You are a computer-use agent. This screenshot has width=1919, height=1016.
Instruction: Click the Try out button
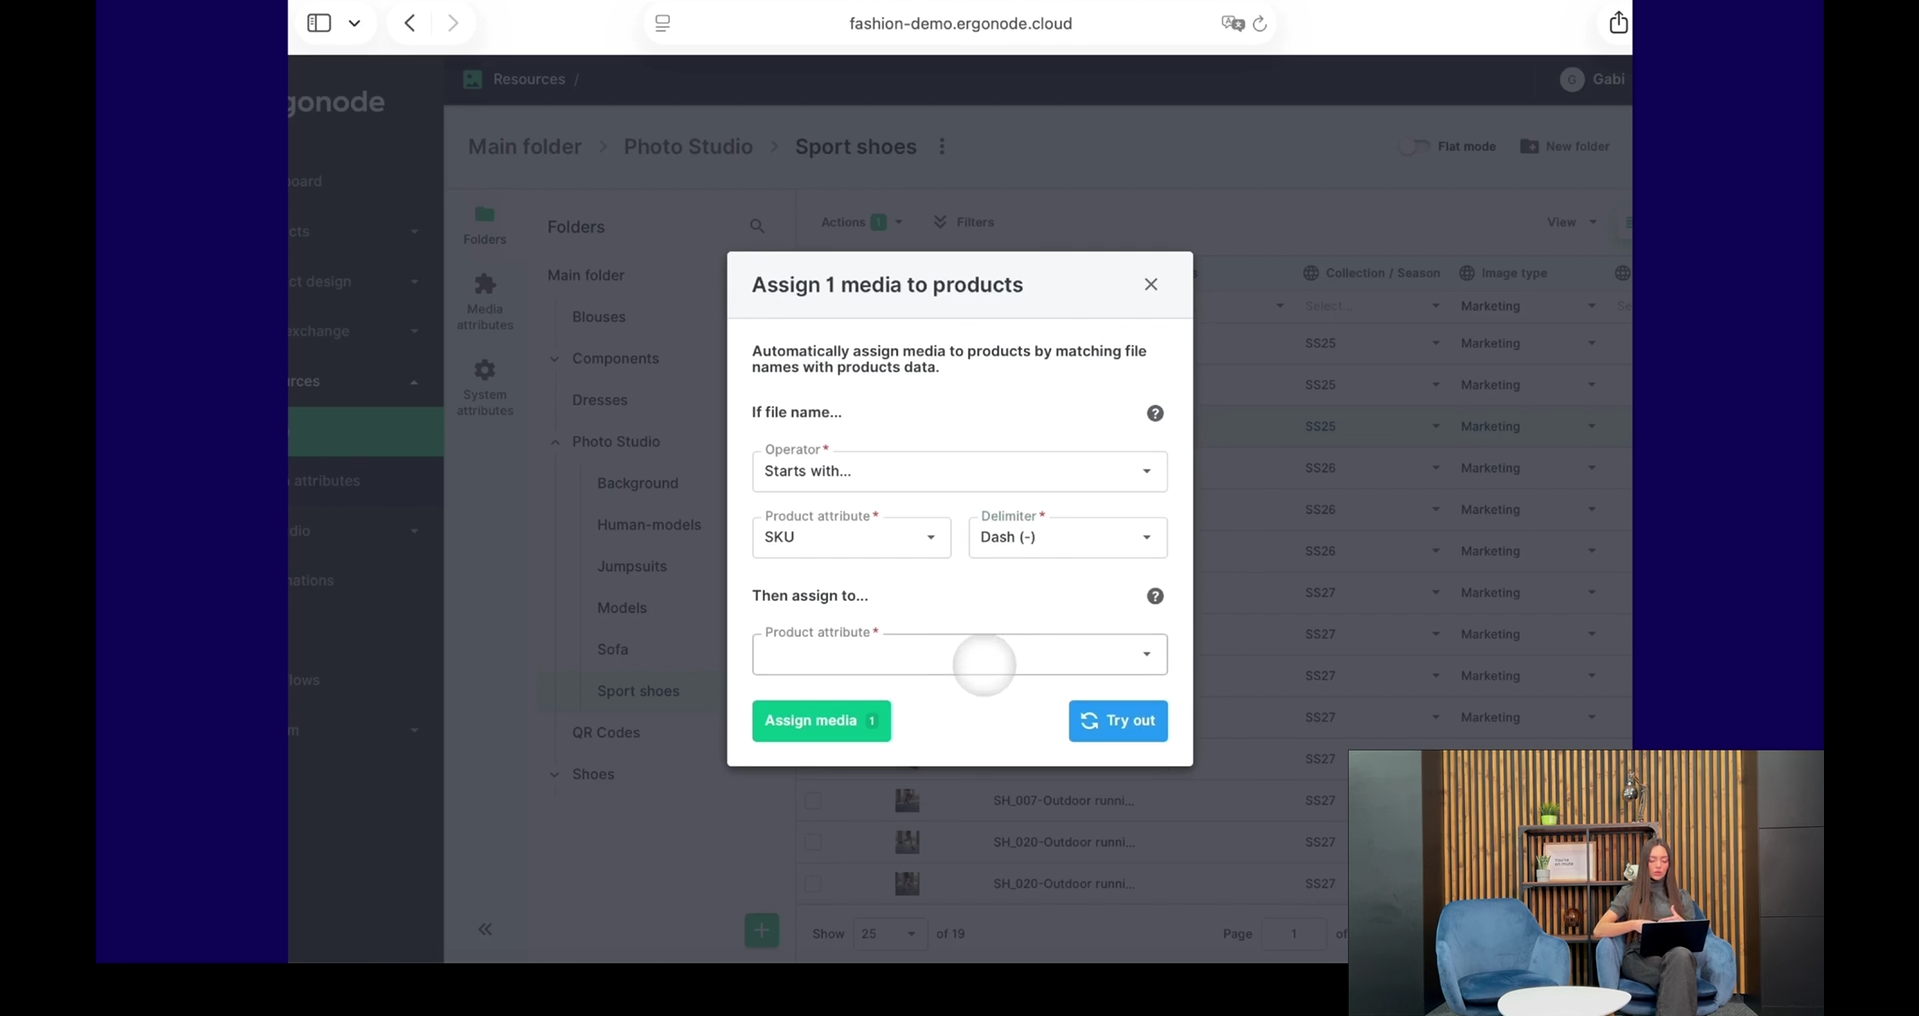[1117, 721]
